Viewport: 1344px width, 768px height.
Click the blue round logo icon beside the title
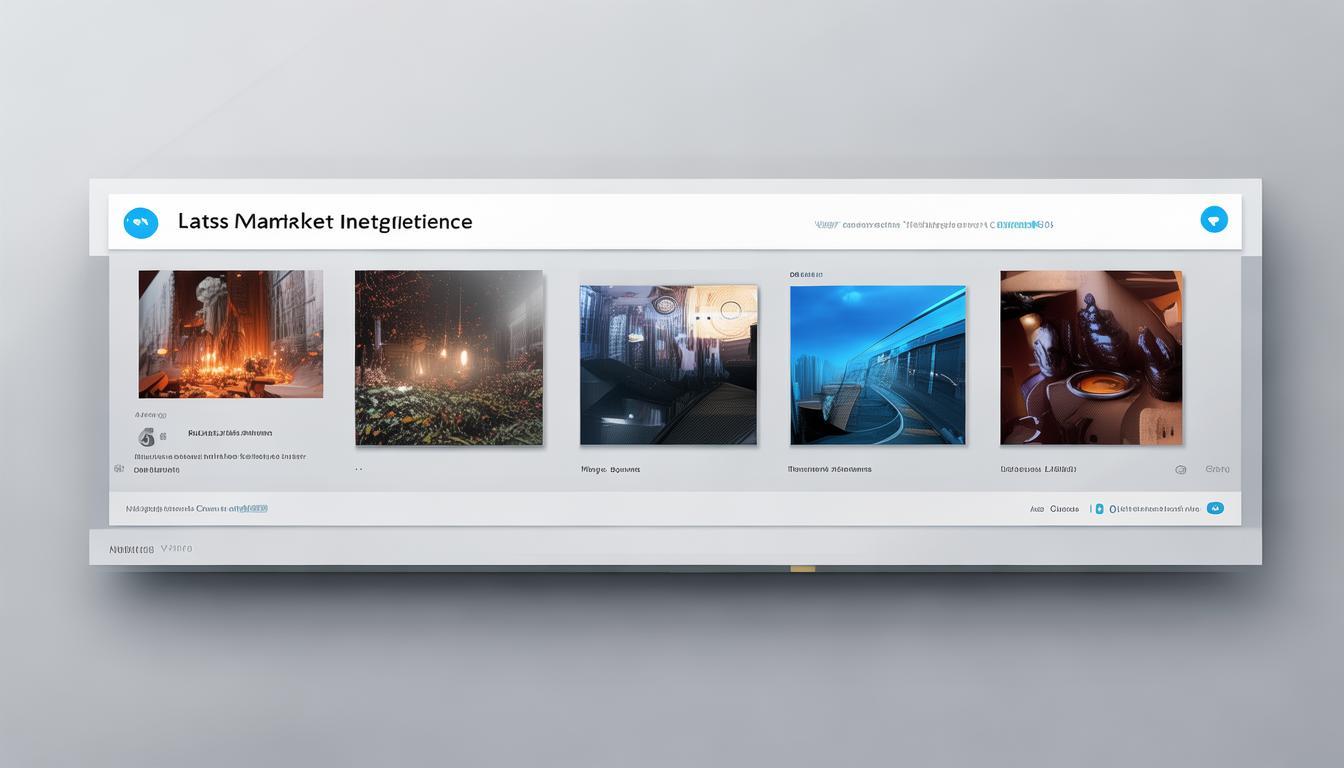(x=141, y=223)
